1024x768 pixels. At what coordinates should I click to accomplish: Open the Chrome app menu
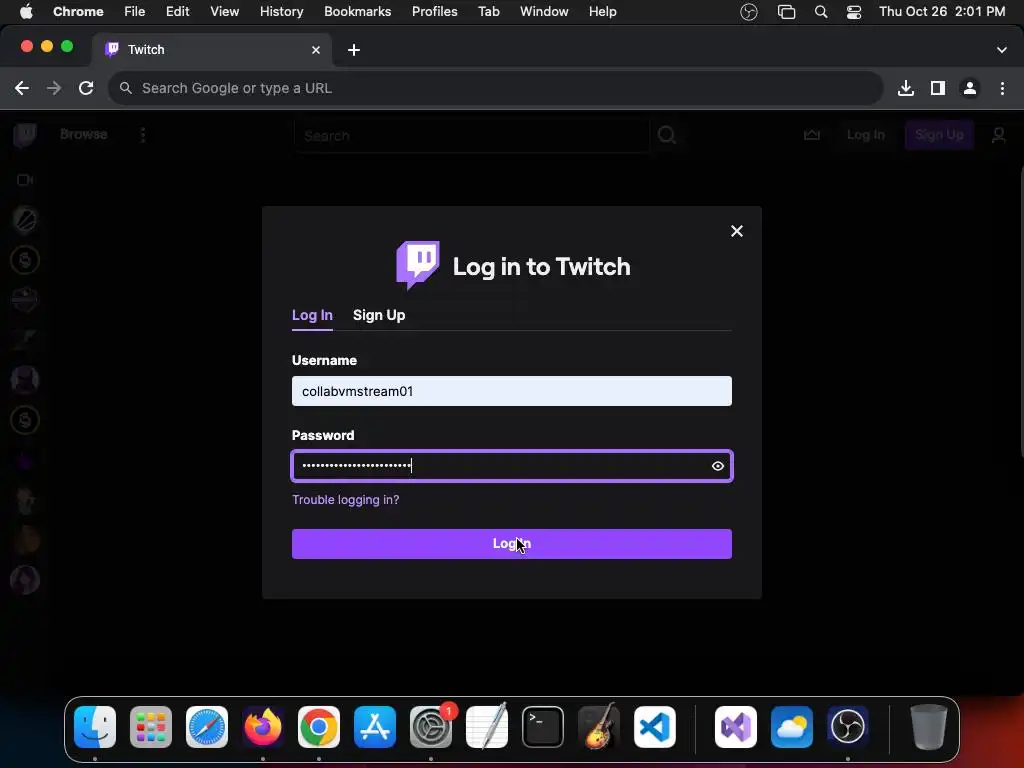(x=78, y=12)
